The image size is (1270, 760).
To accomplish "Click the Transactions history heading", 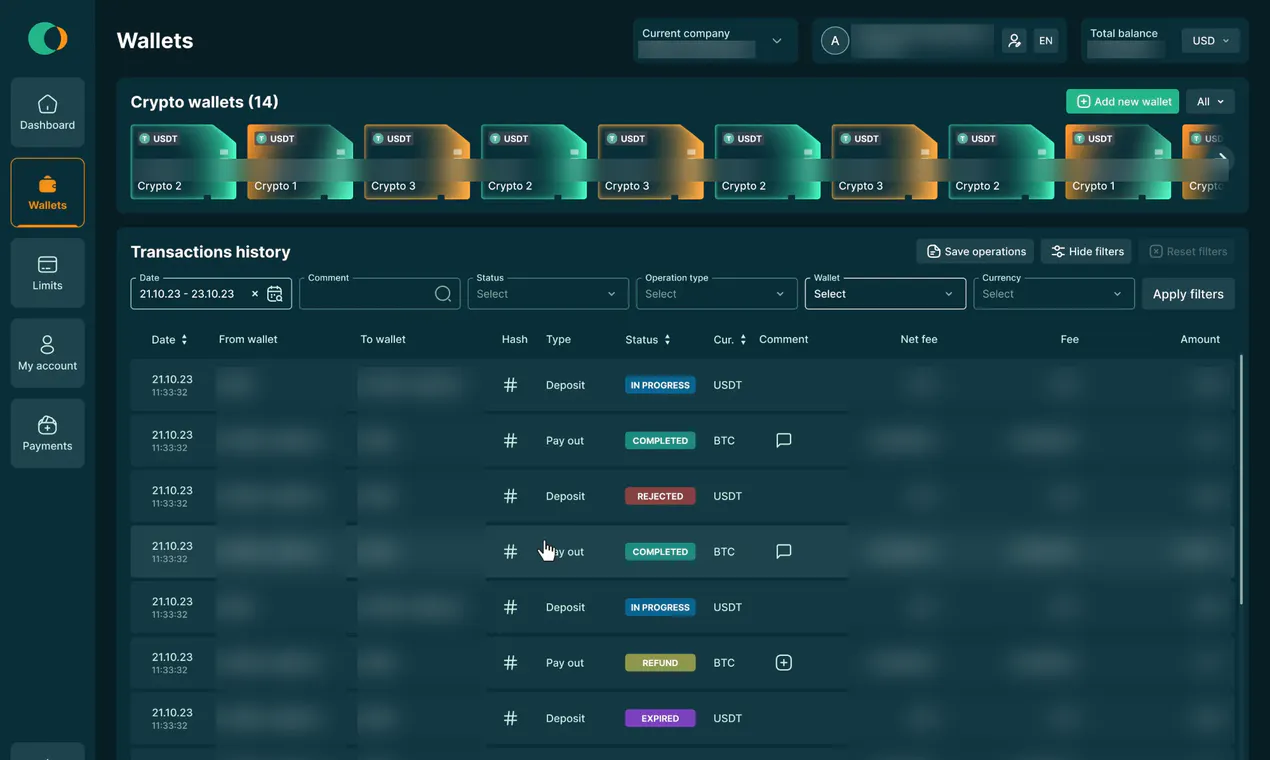I will coord(210,252).
